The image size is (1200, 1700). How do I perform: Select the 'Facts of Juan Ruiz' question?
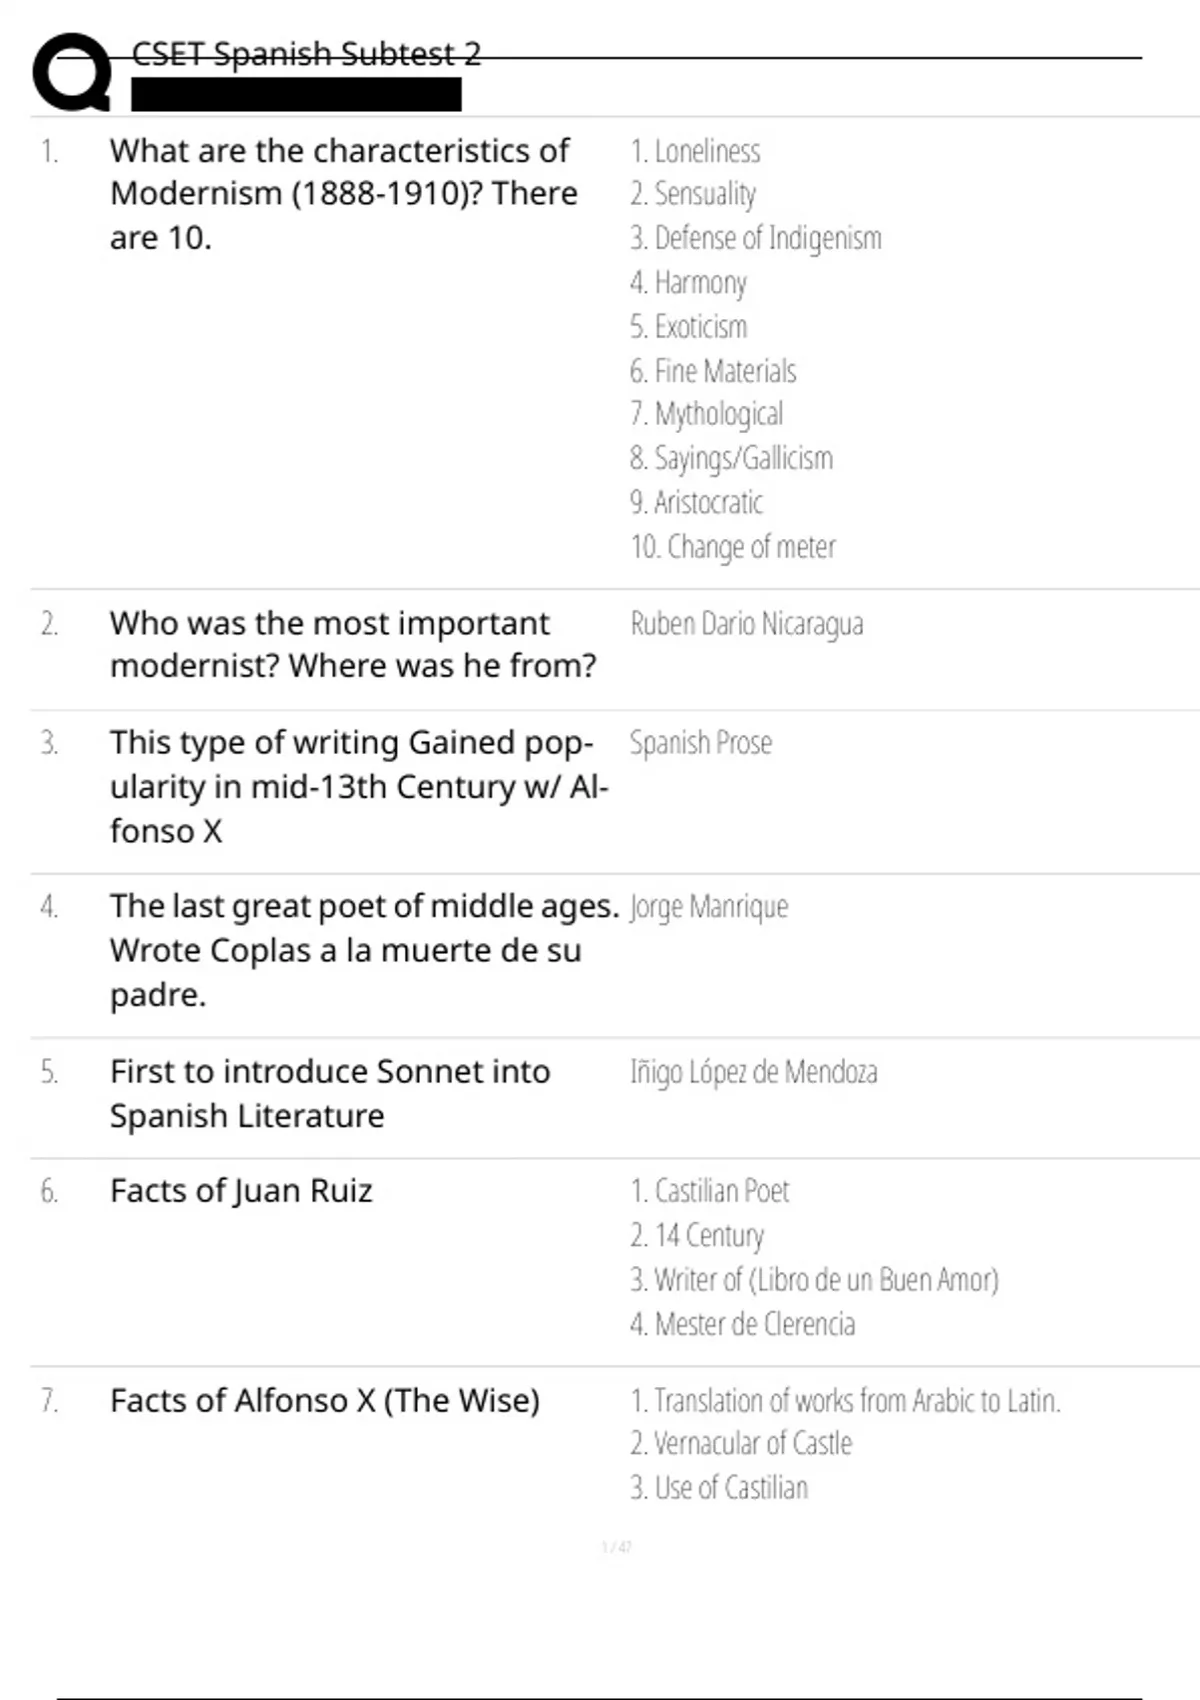pos(241,1191)
